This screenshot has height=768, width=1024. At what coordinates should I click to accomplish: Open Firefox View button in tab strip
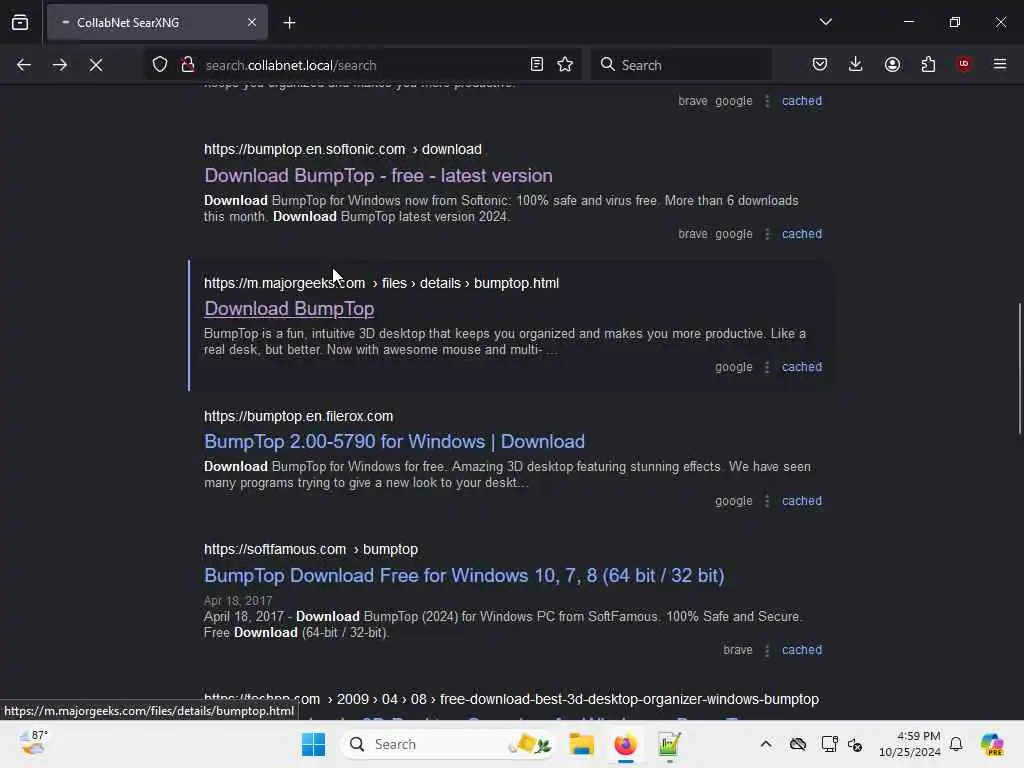pos(20,23)
